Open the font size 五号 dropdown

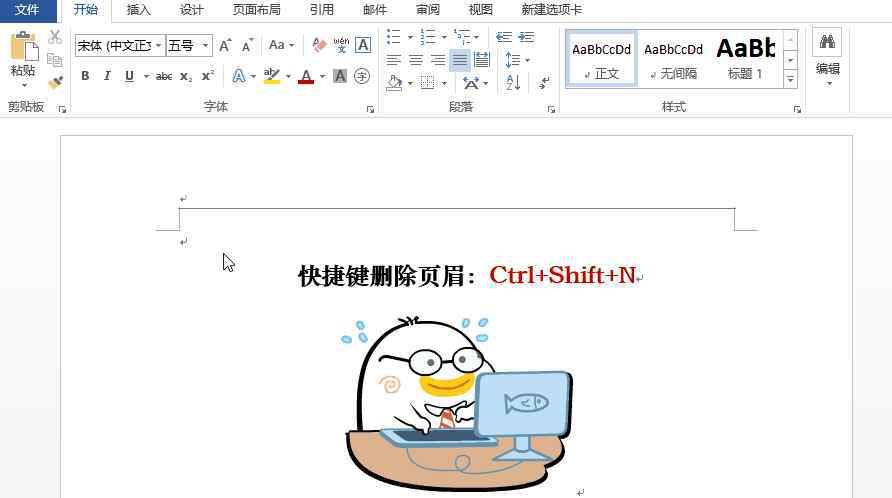tap(206, 45)
